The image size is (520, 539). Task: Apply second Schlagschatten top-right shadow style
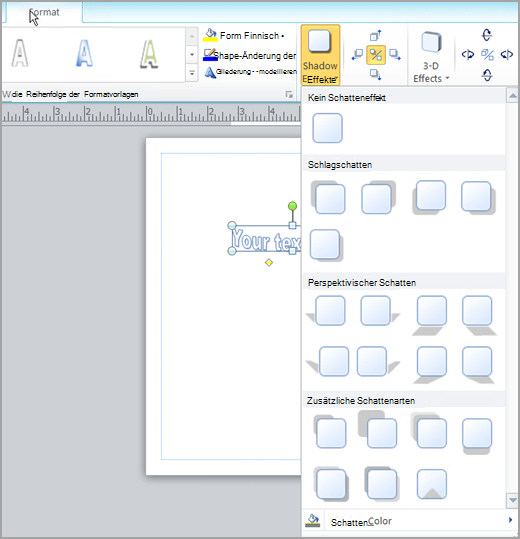click(x=378, y=197)
